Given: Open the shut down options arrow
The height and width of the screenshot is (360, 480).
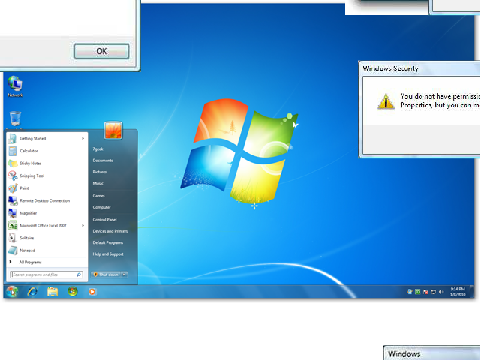Looking at the screenshot, I should coord(124,274).
